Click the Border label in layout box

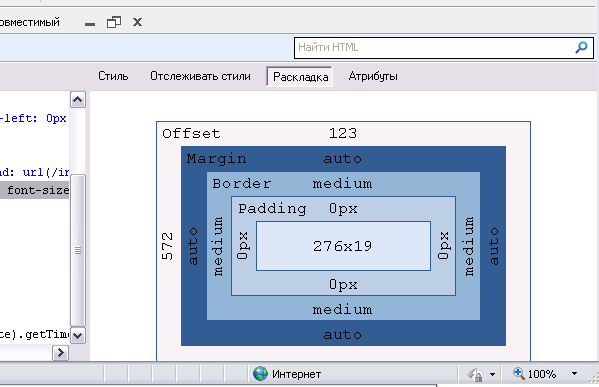tap(242, 184)
